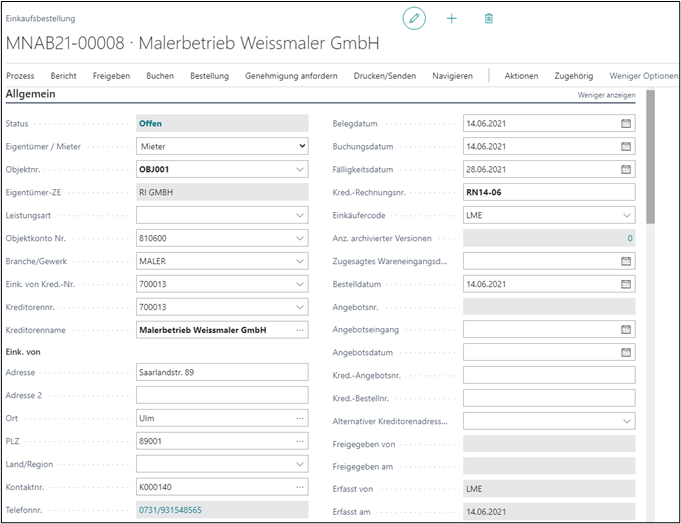Open the Buchen menu
The width and height of the screenshot is (681, 524).
(159, 76)
